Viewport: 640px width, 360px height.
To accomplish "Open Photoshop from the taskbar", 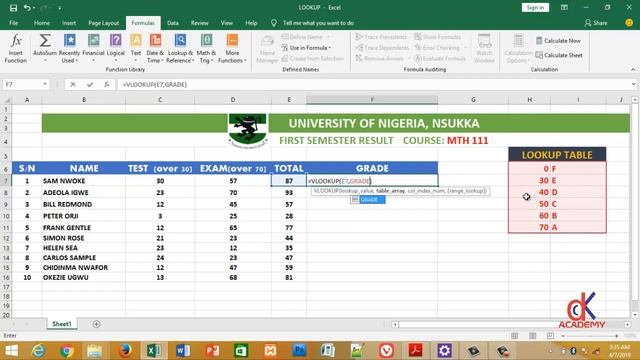I will (x=299, y=351).
